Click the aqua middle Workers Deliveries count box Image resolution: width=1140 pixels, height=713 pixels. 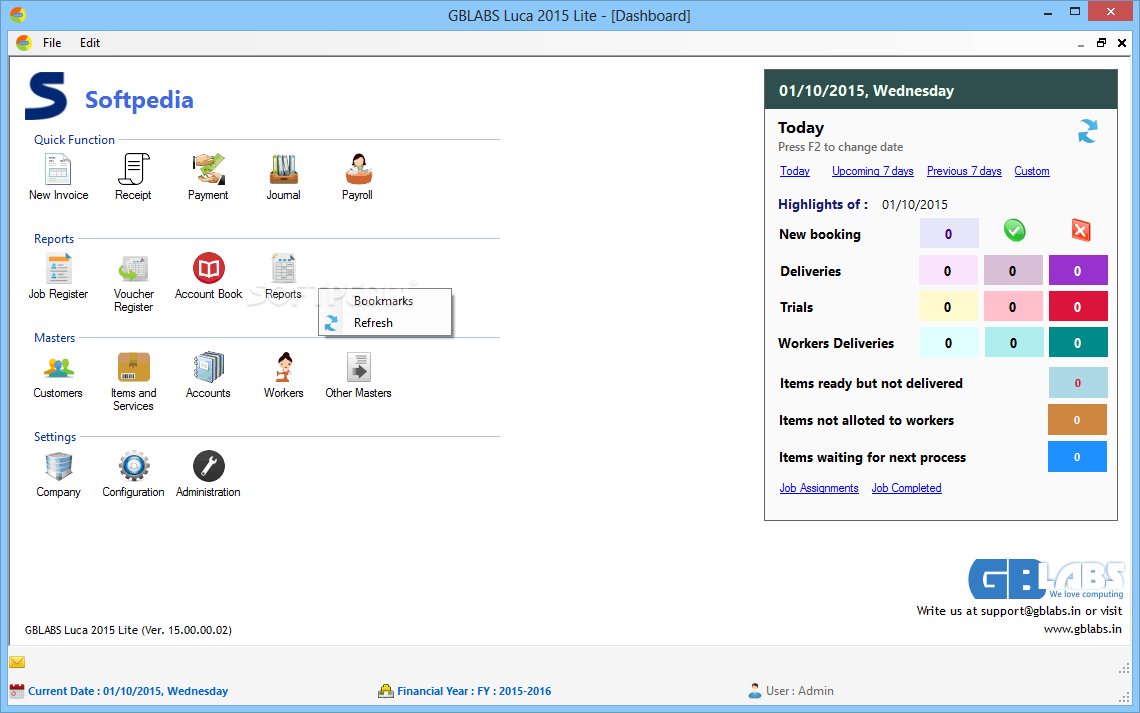pos(1013,342)
